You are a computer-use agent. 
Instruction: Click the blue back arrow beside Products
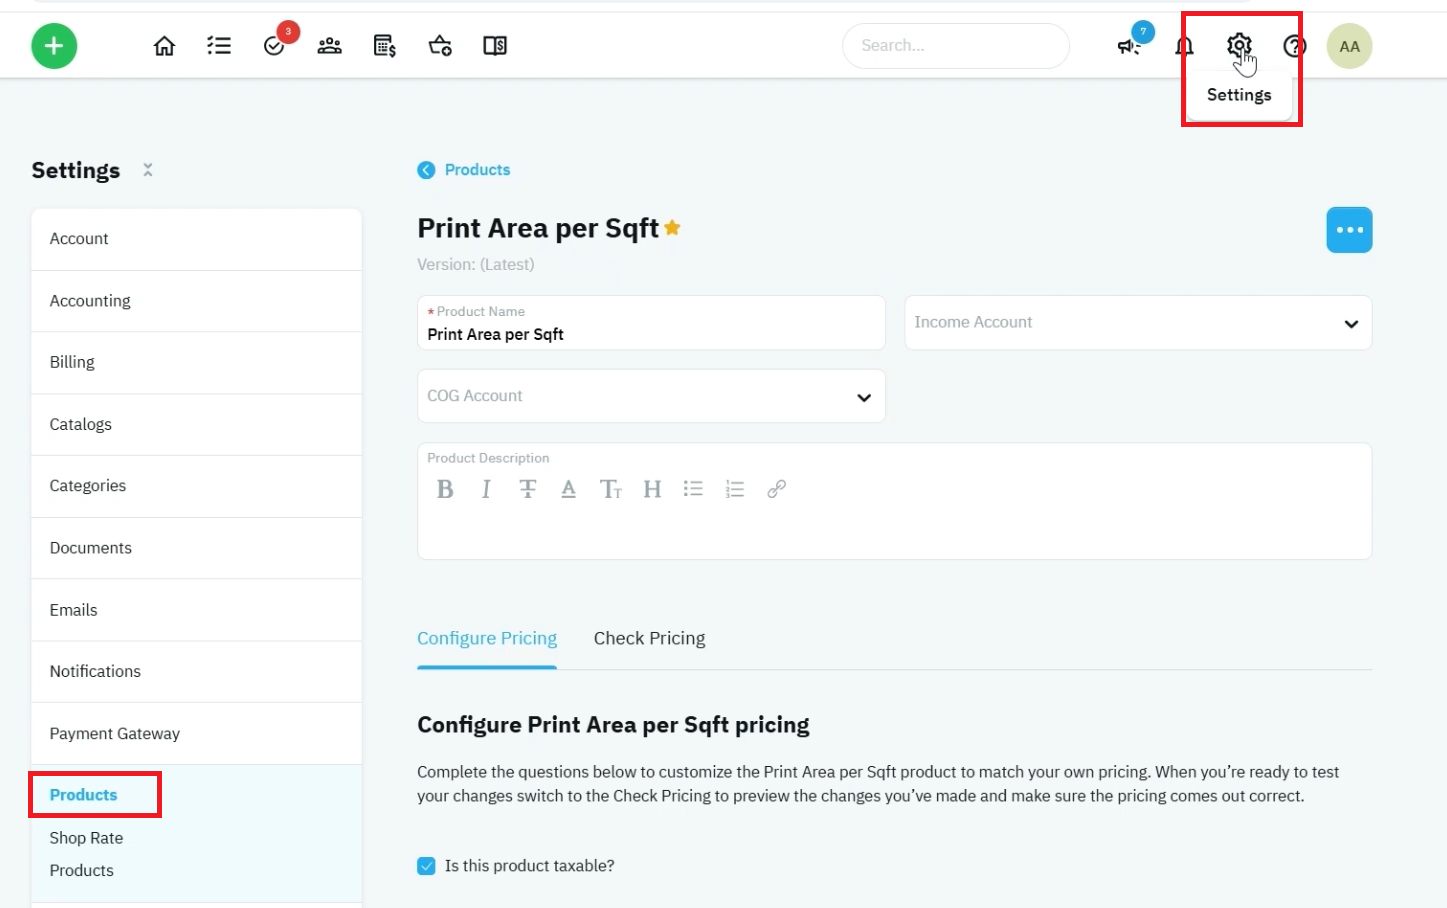[426, 170]
